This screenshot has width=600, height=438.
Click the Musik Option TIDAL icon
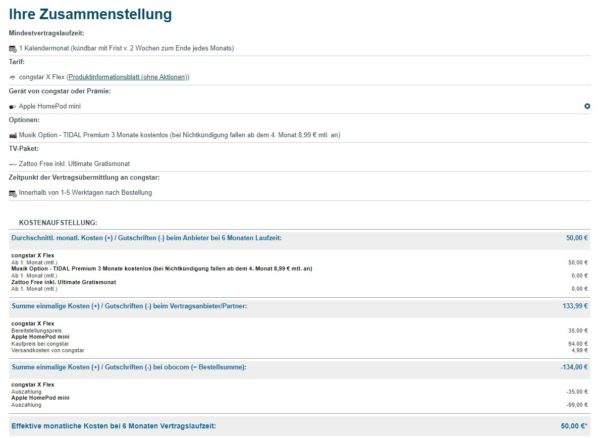pyautogui.click(x=12, y=134)
